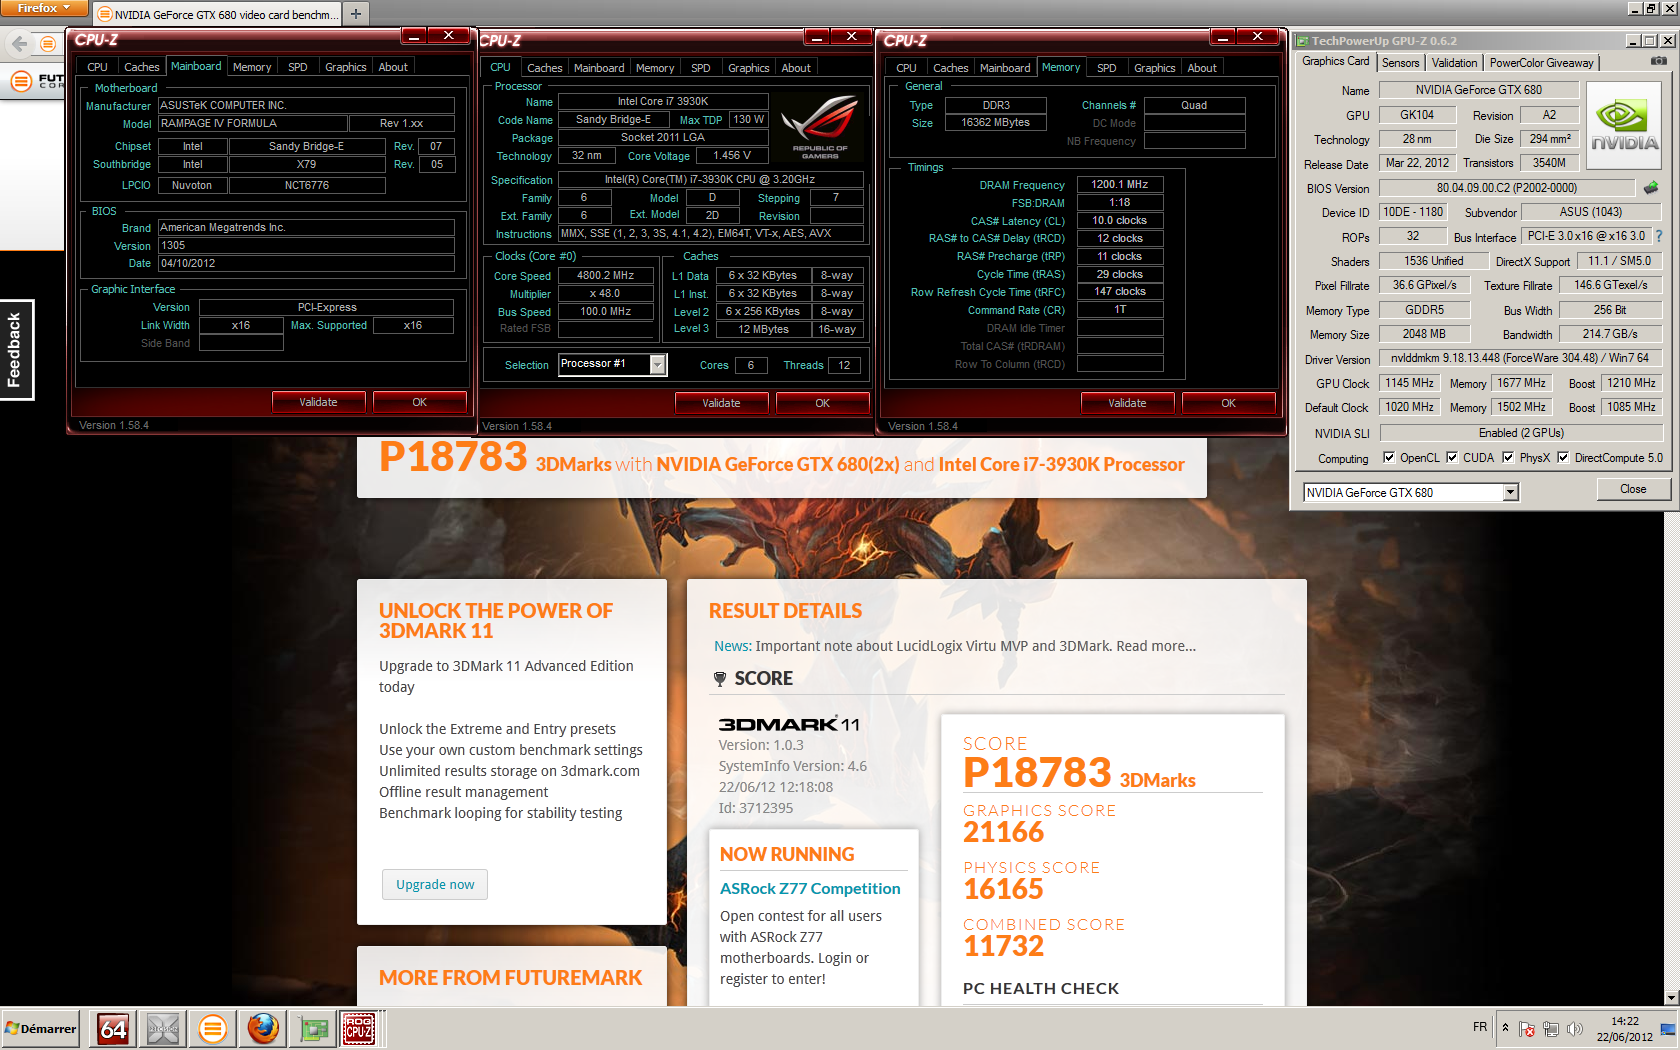Click OK in the CPU-Z processor window

pyautogui.click(x=822, y=403)
